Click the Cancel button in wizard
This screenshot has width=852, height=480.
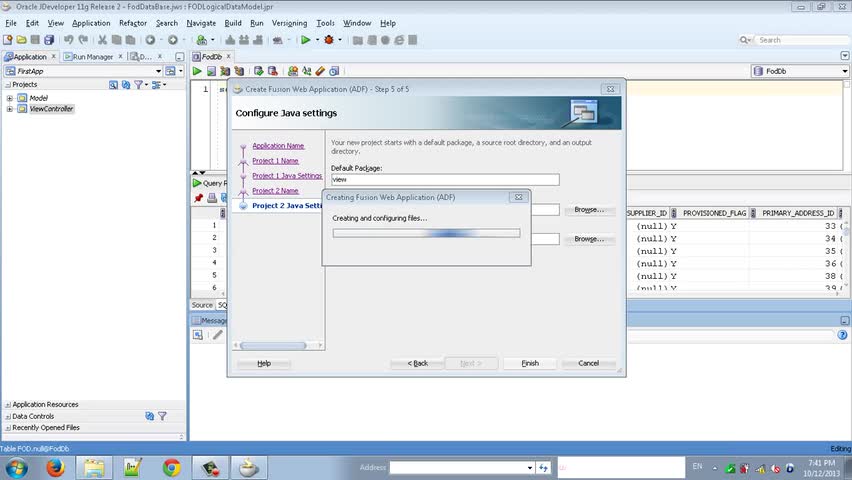coord(588,363)
